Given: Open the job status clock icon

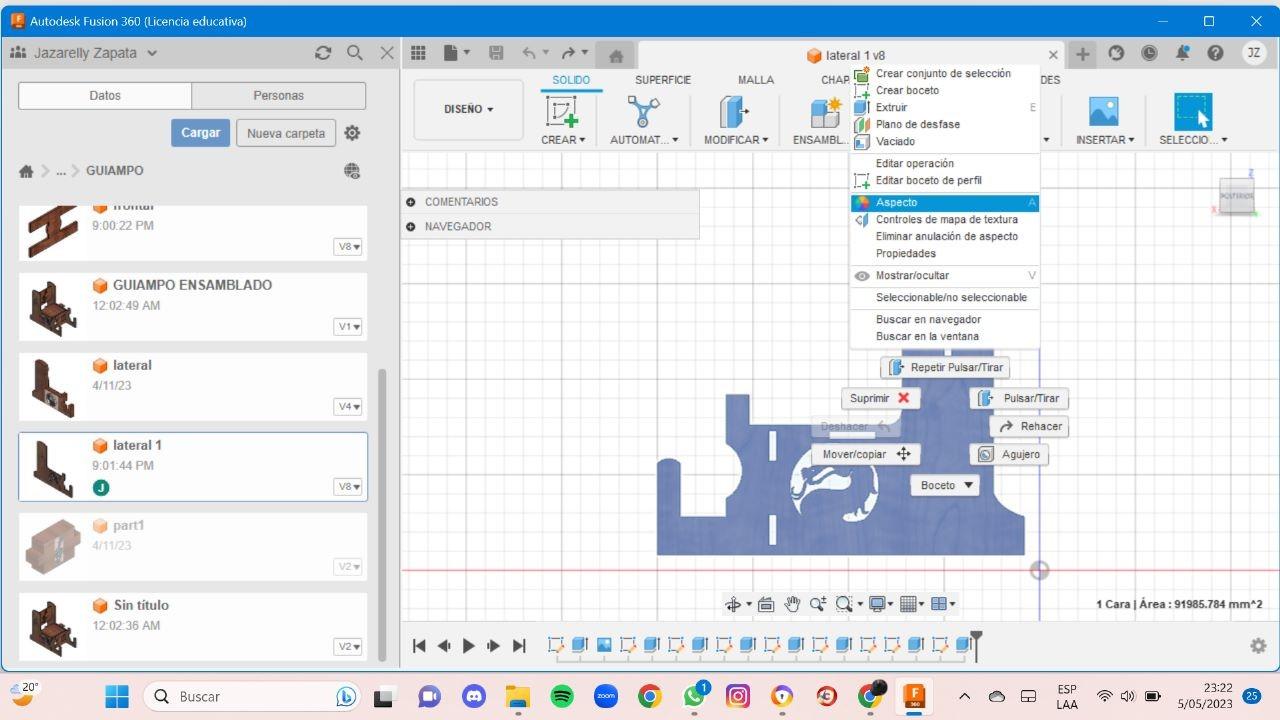Looking at the screenshot, I should [1149, 54].
